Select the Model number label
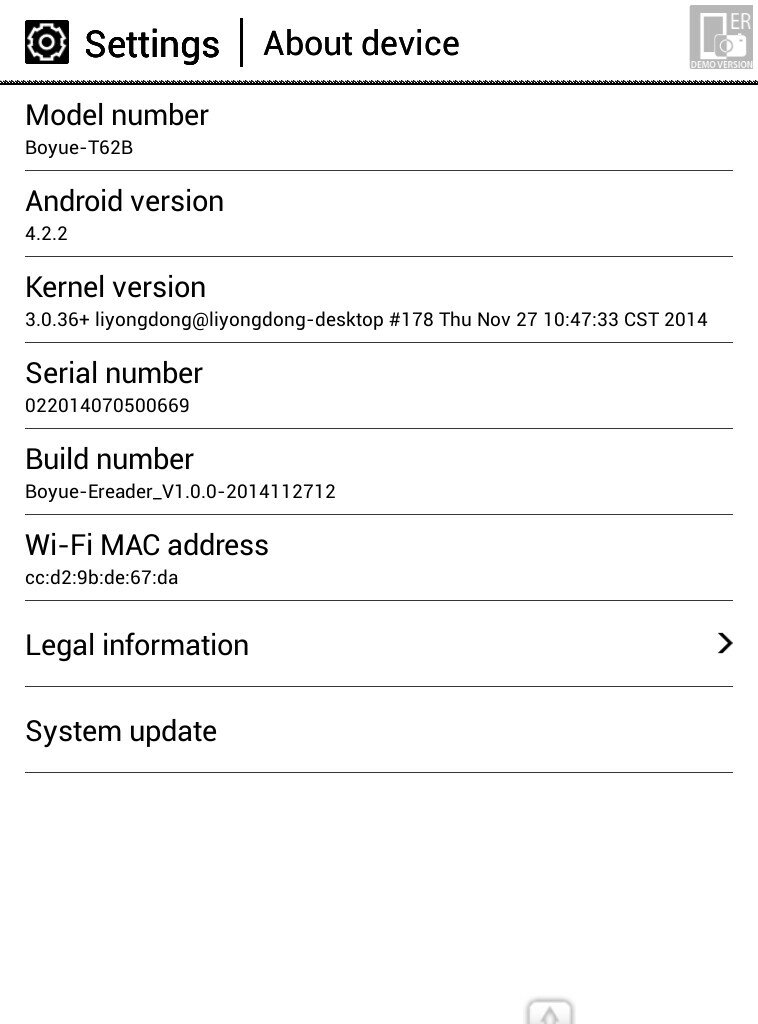This screenshot has width=758, height=1024. [x=117, y=115]
